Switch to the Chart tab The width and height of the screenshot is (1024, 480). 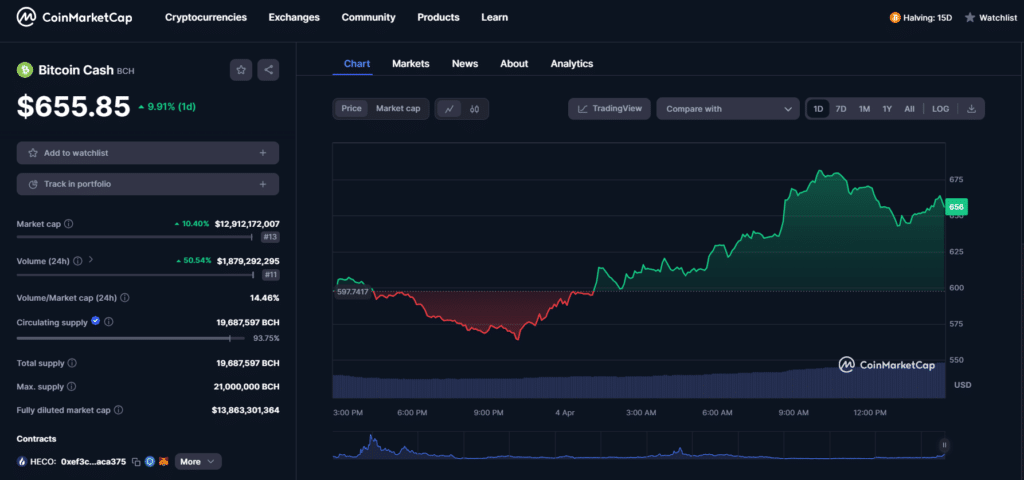pos(357,63)
